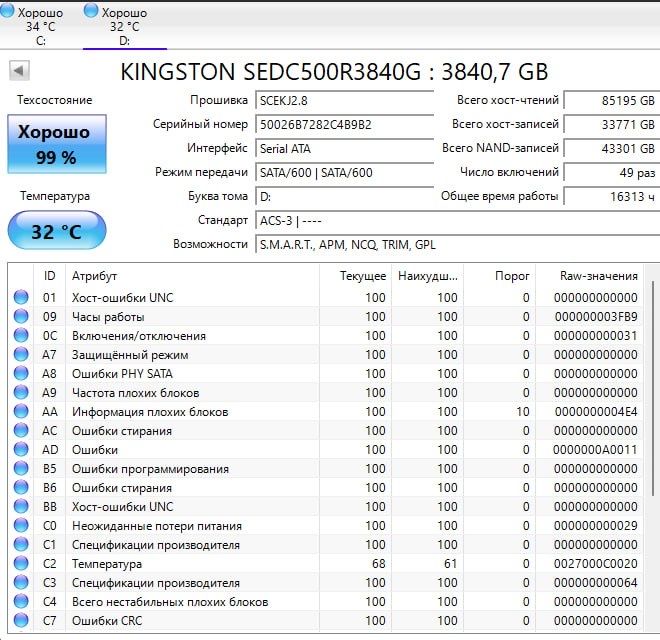Click raw value 0000004E4
Image resolution: width=660 pixels, height=640 pixels.
pos(596,412)
